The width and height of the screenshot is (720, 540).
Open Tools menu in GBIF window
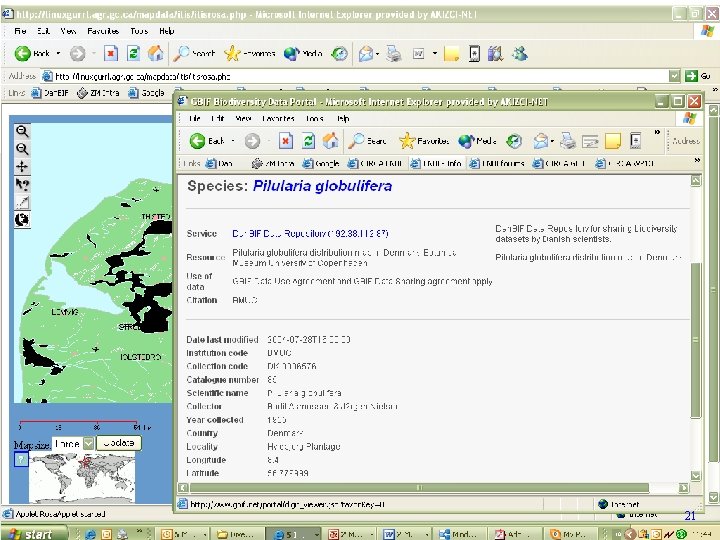click(315, 118)
